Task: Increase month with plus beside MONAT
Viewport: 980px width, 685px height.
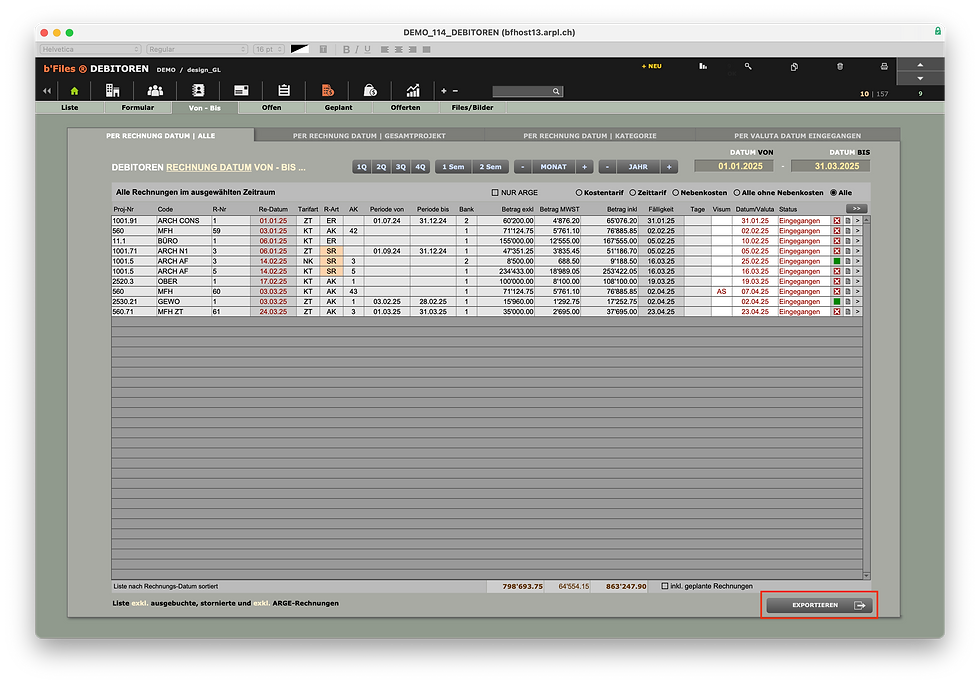Action: click(x=584, y=167)
